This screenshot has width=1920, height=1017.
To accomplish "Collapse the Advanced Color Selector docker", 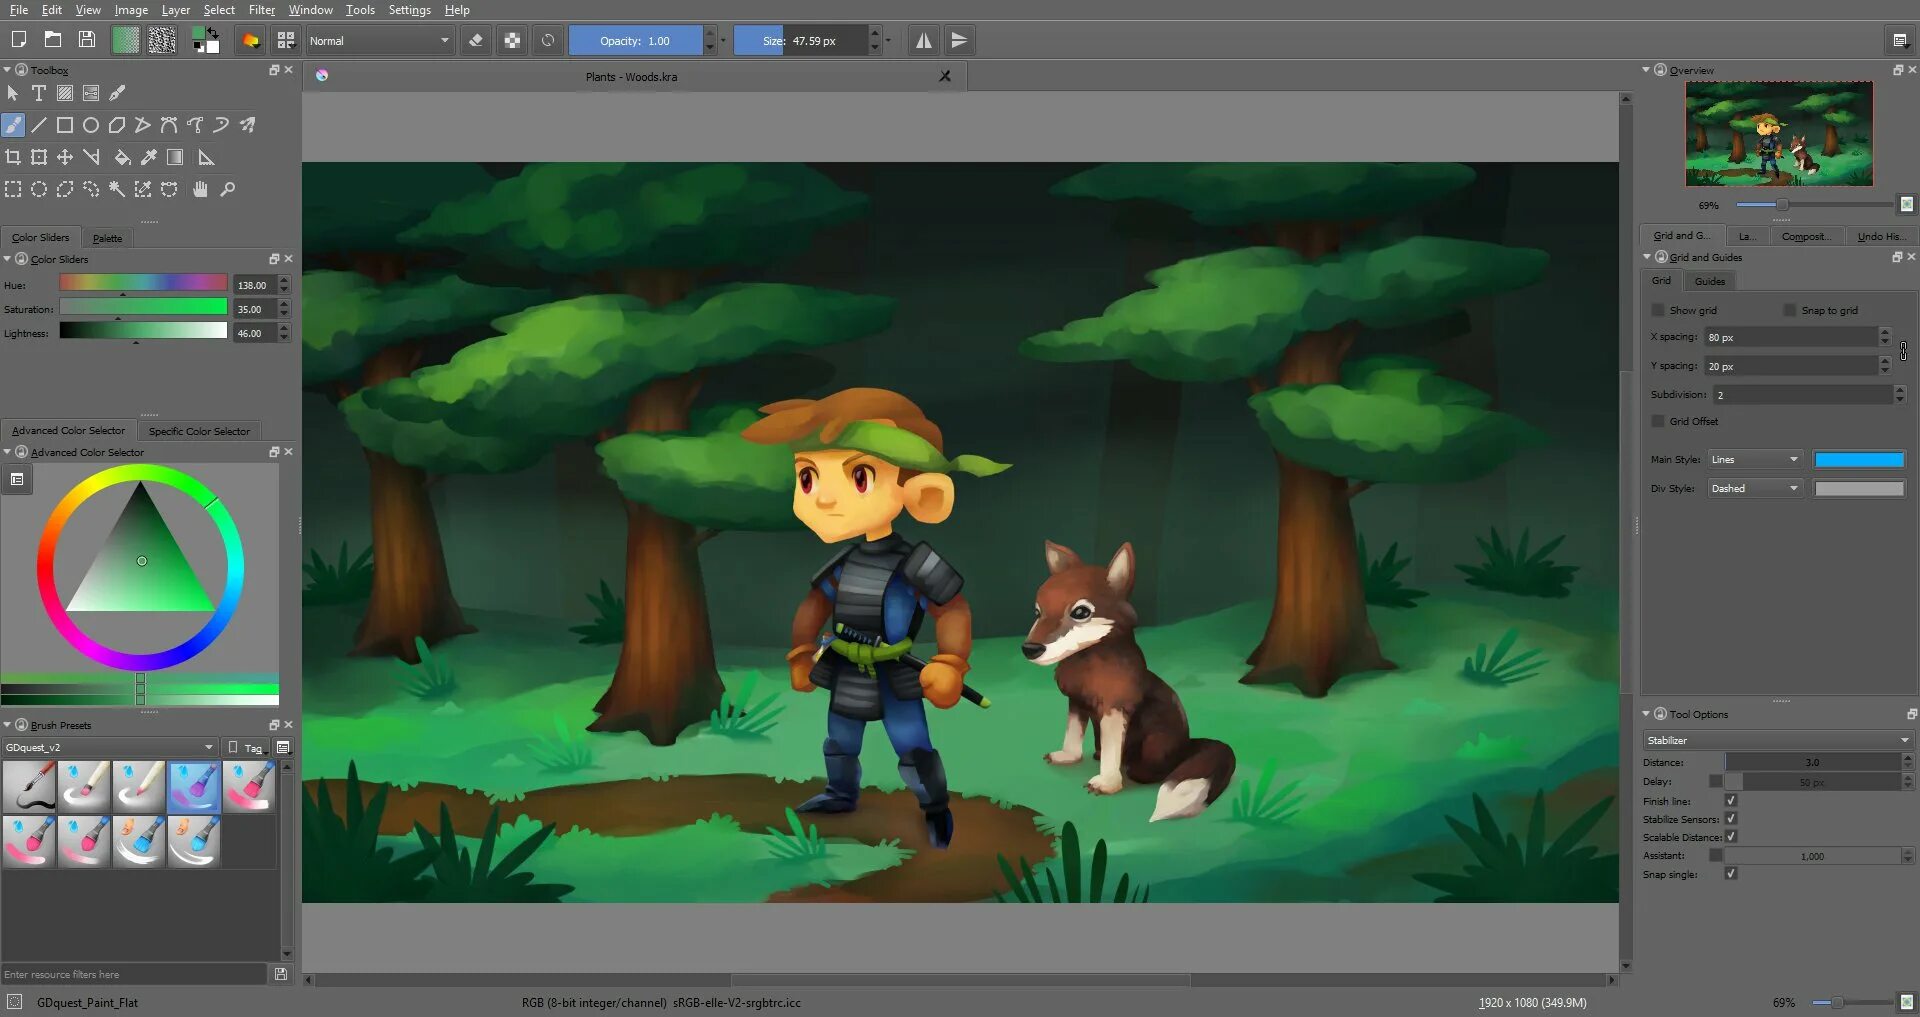I will (x=7, y=452).
